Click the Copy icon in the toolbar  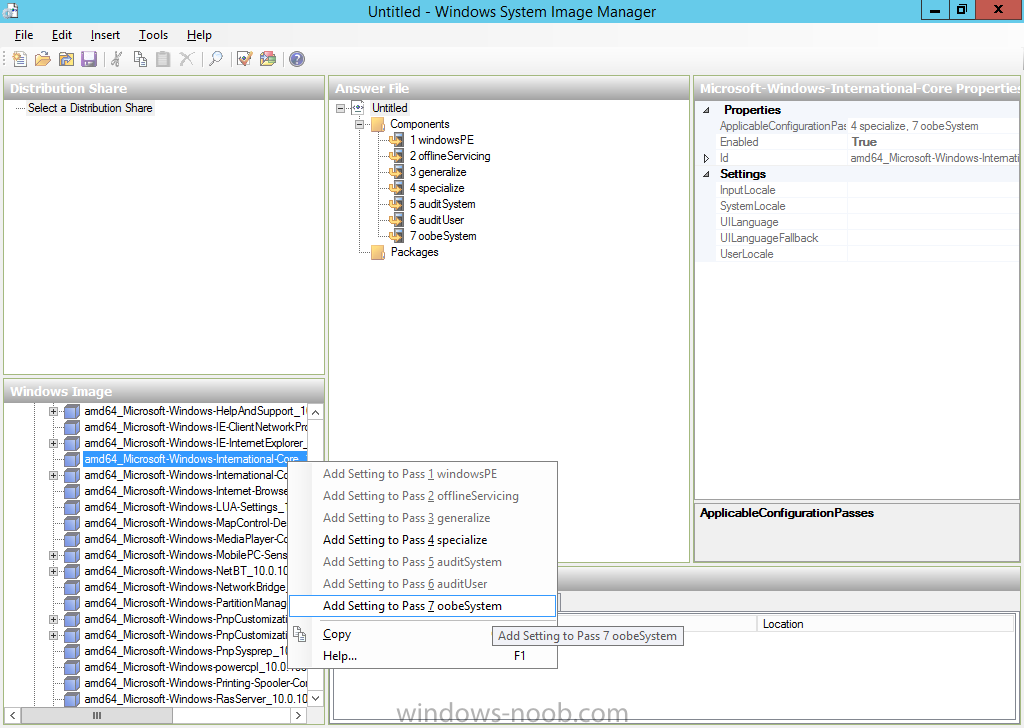pos(140,59)
